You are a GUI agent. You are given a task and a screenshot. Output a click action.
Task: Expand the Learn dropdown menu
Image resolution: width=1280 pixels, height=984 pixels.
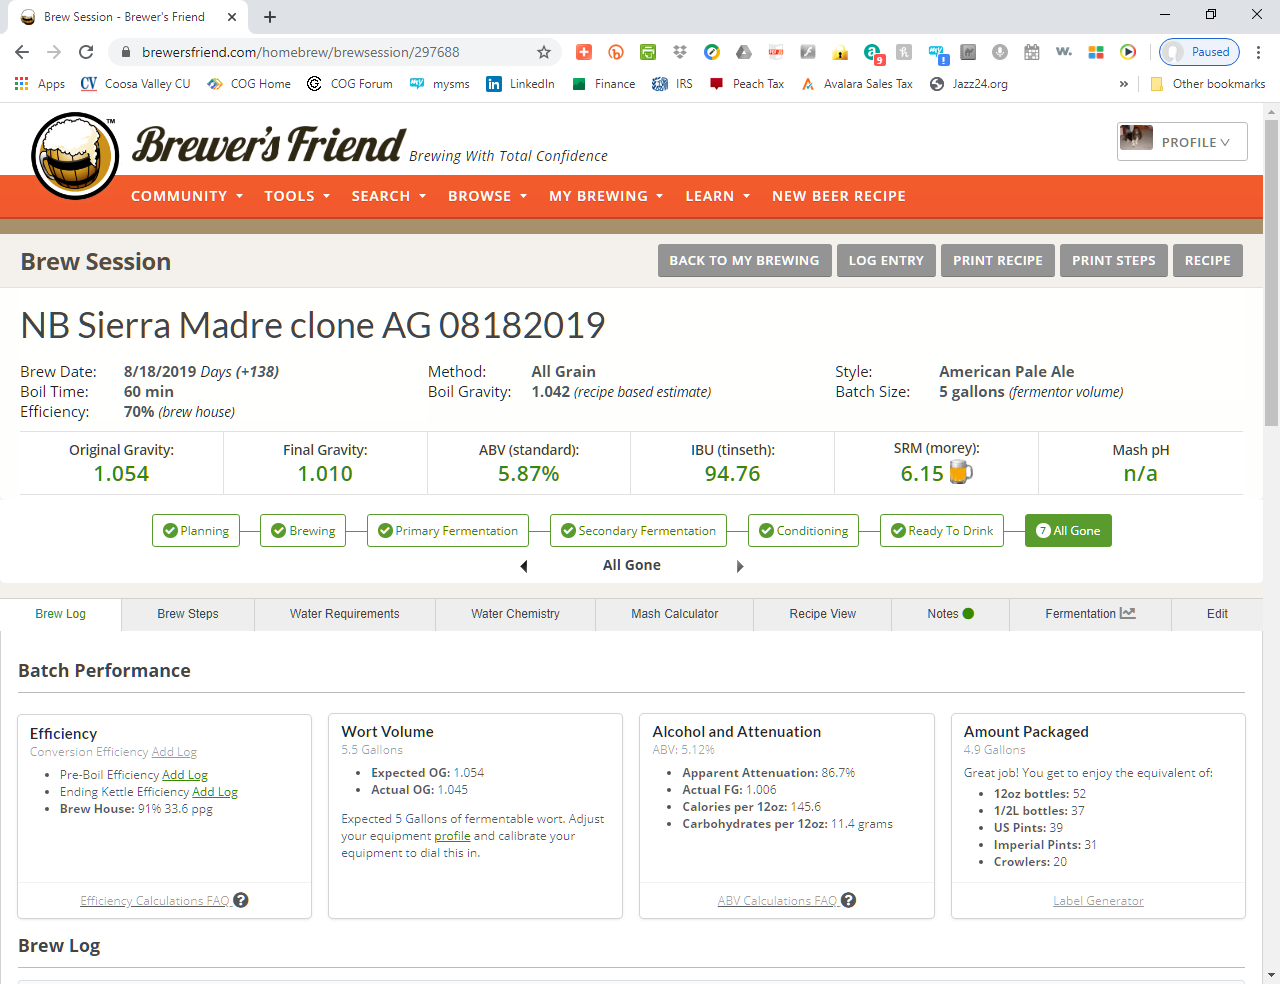[718, 196]
